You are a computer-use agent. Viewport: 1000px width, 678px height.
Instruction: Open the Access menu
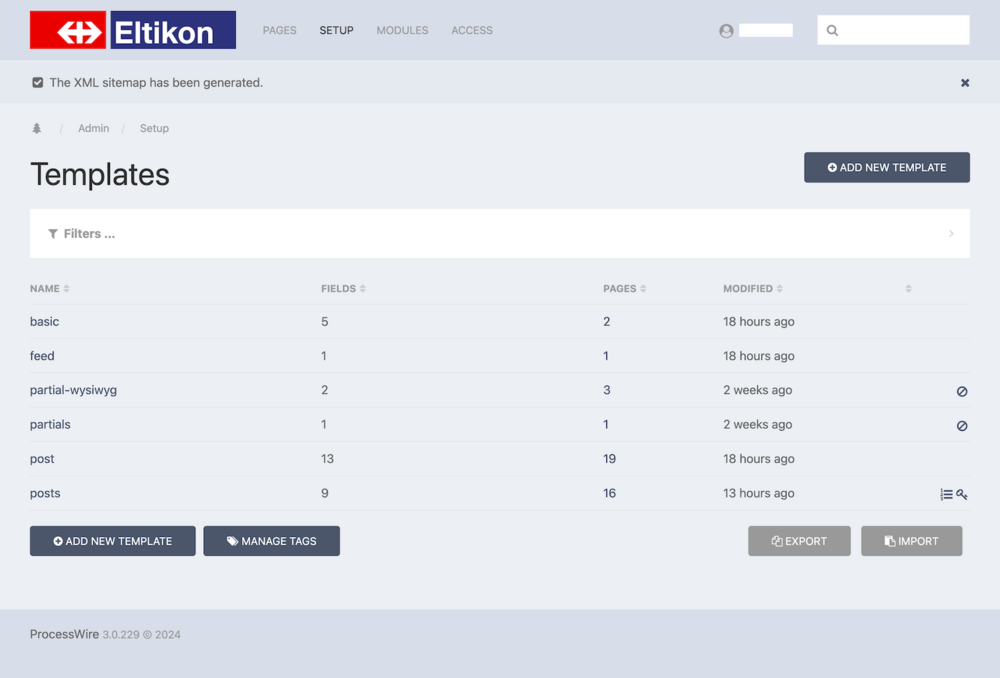[472, 31]
